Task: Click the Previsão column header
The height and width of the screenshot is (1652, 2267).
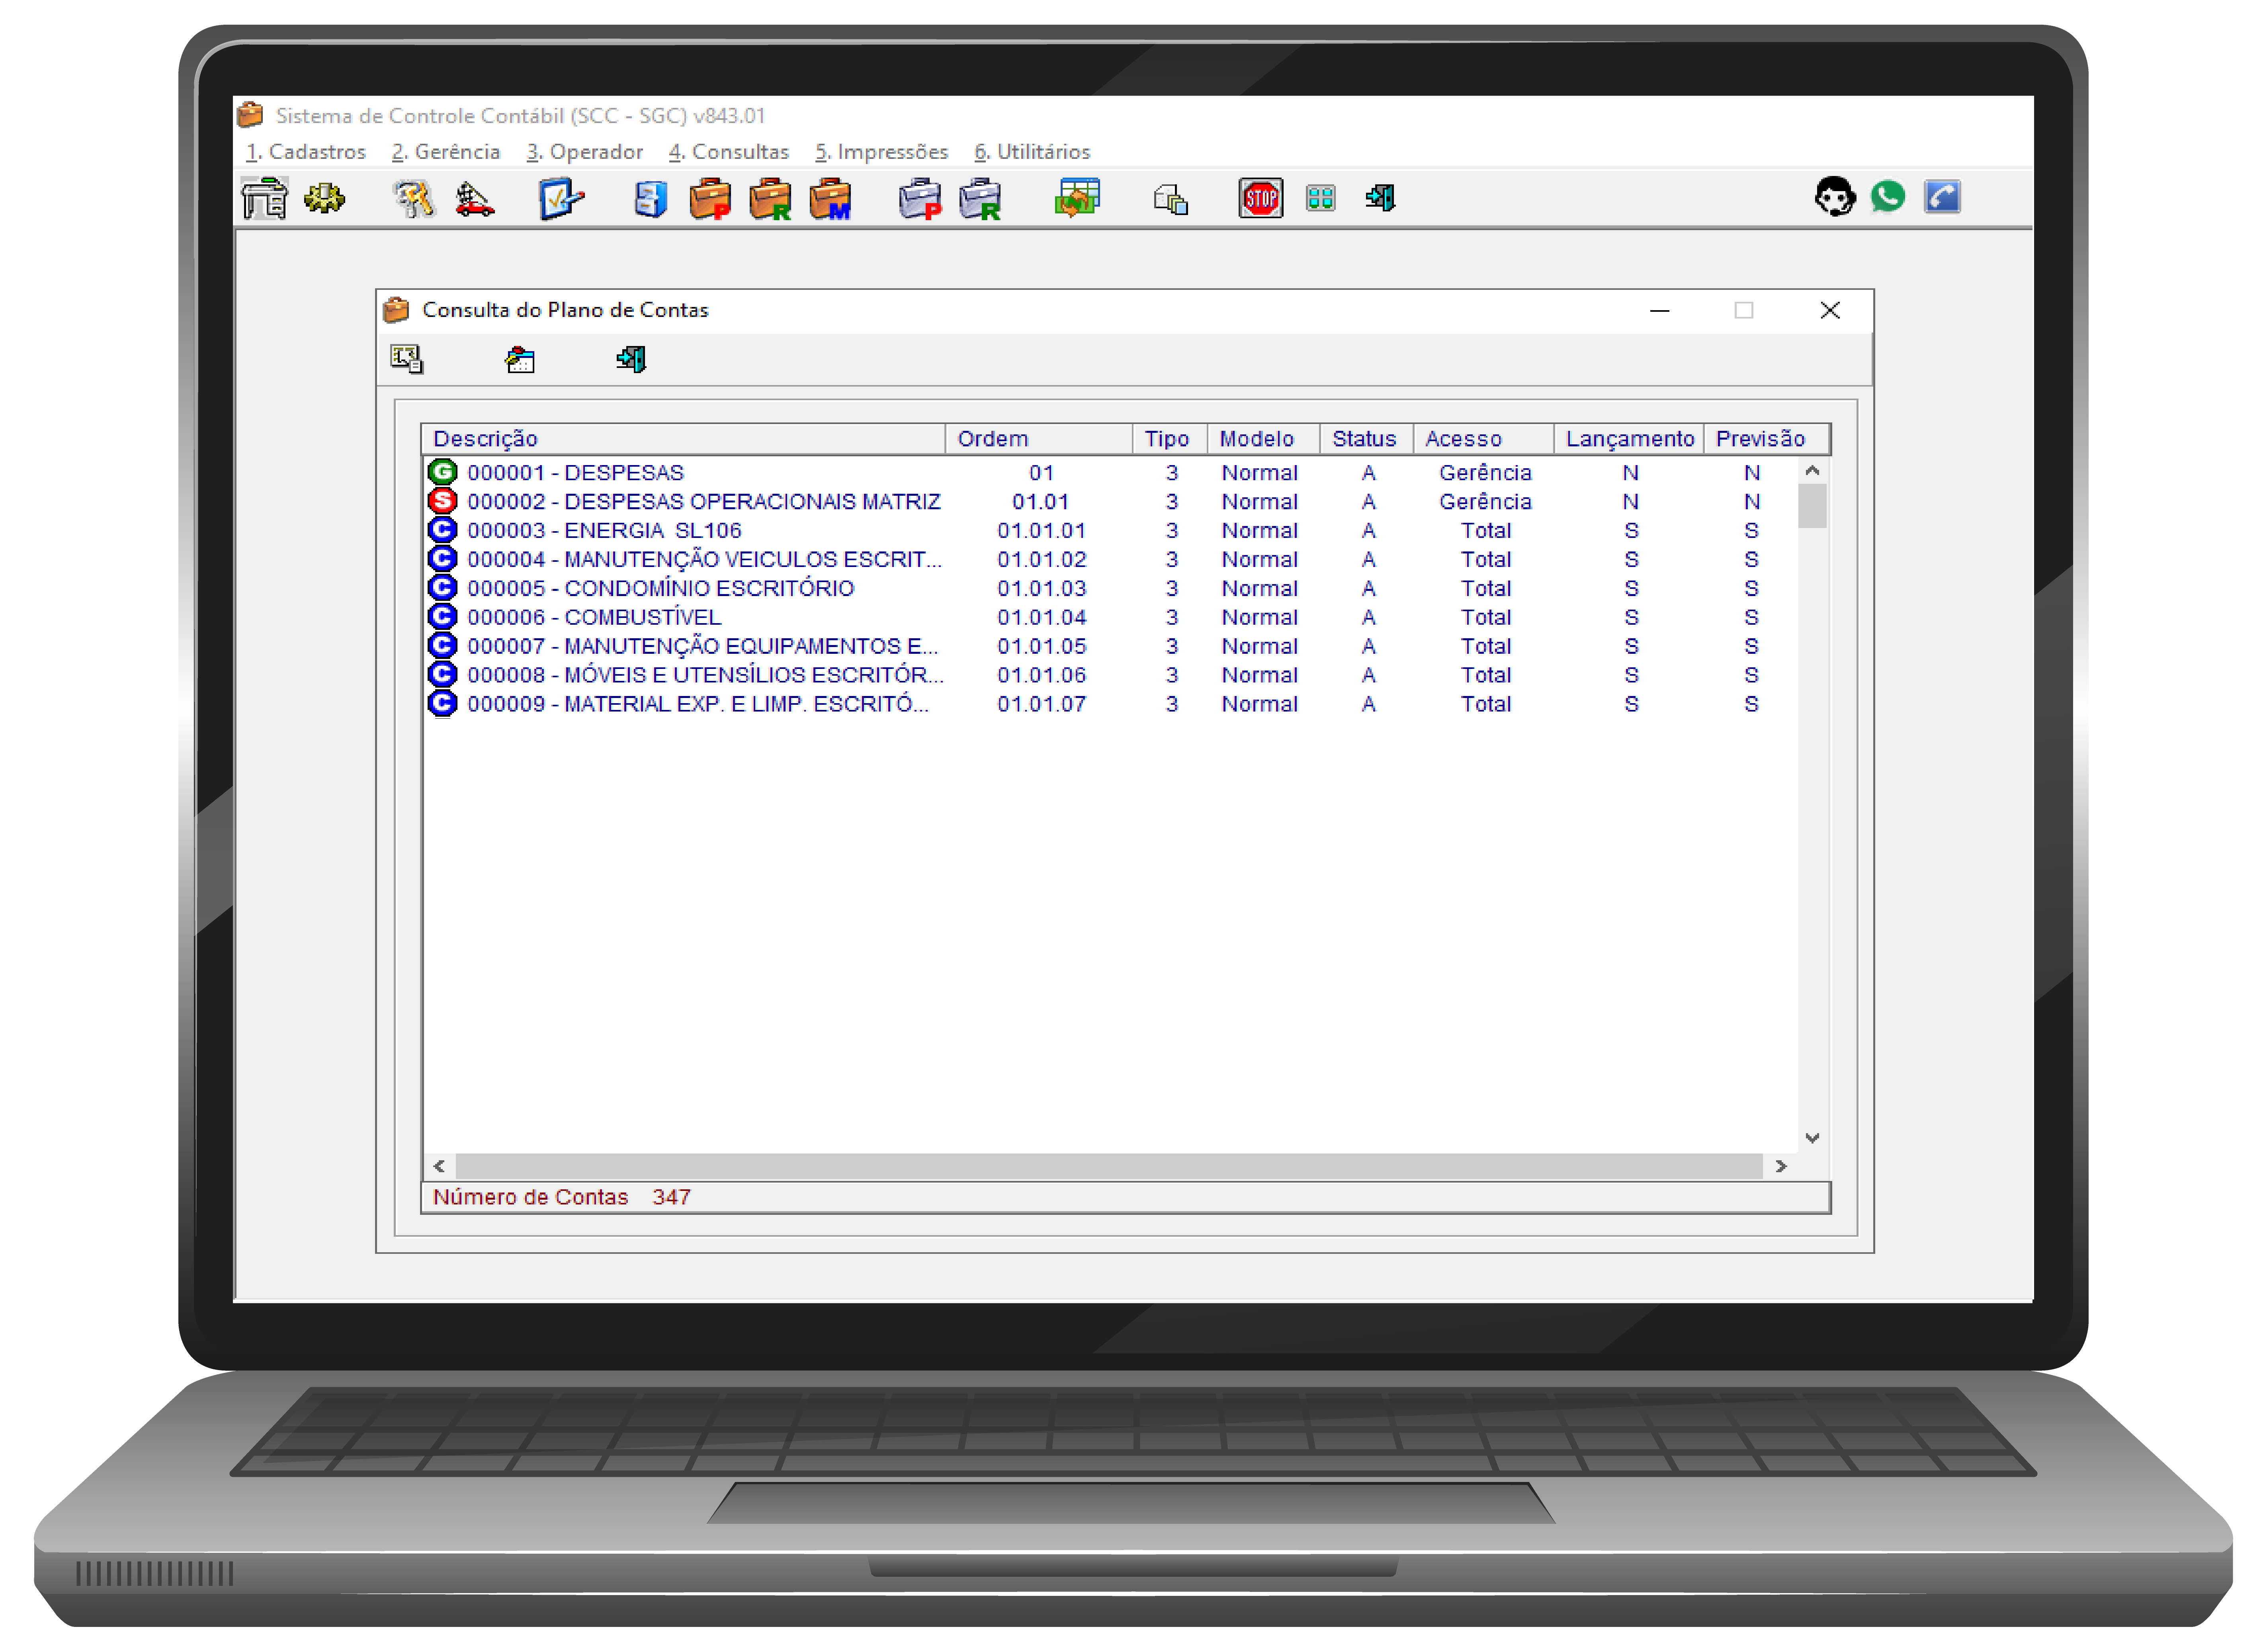Action: click(1767, 439)
